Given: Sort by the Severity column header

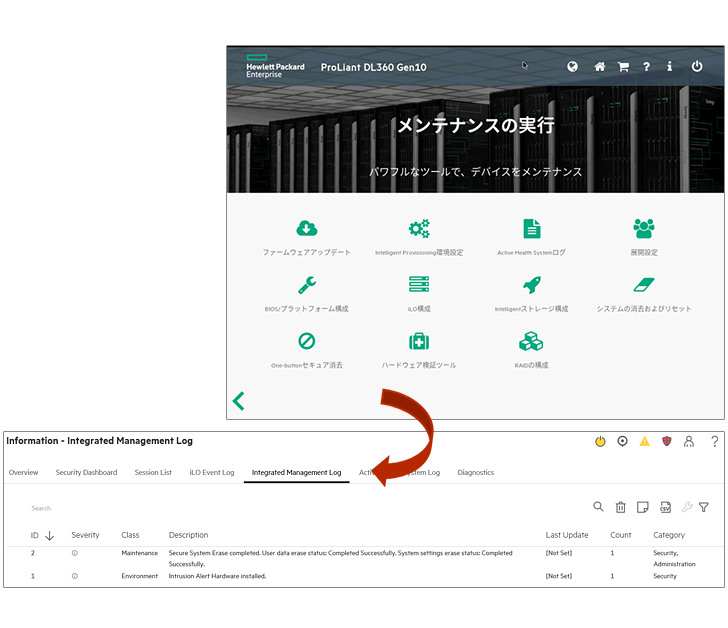Looking at the screenshot, I should tap(85, 535).
